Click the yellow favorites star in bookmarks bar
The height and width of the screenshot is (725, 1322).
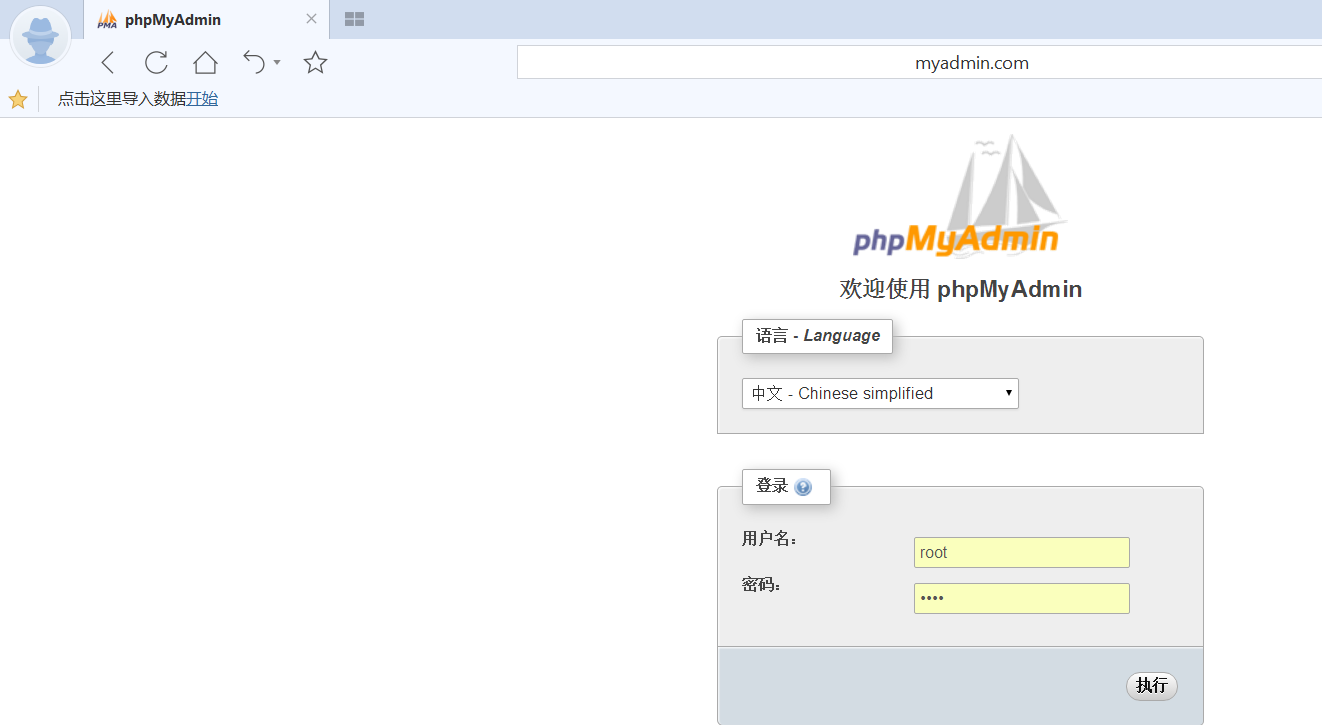pos(18,99)
